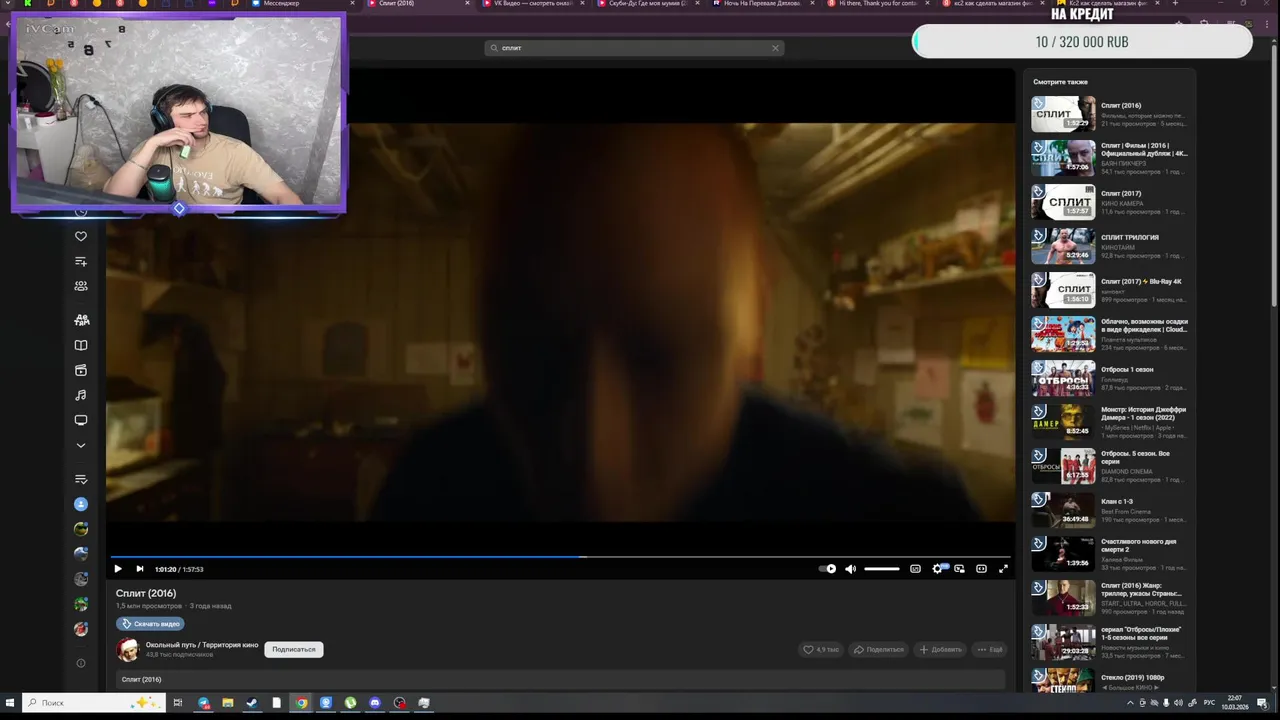Switch to 'Скуби-Ду: Где моя мумия' tab
Viewport: 1280px width, 720px height.
pyautogui.click(x=645, y=4)
